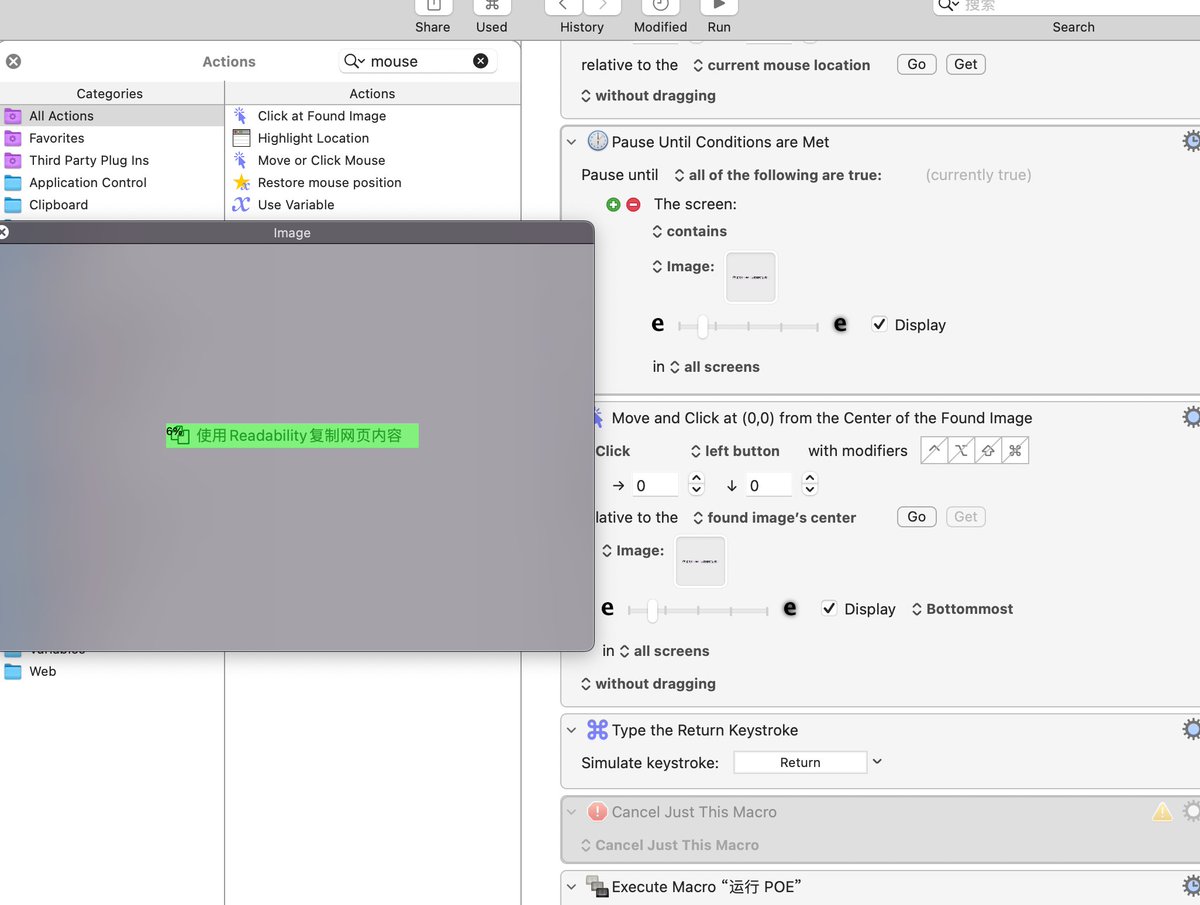This screenshot has height=905, width=1200.
Task: Click Go next to found image's center
Action: pyautogui.click(x=917, y=517)
